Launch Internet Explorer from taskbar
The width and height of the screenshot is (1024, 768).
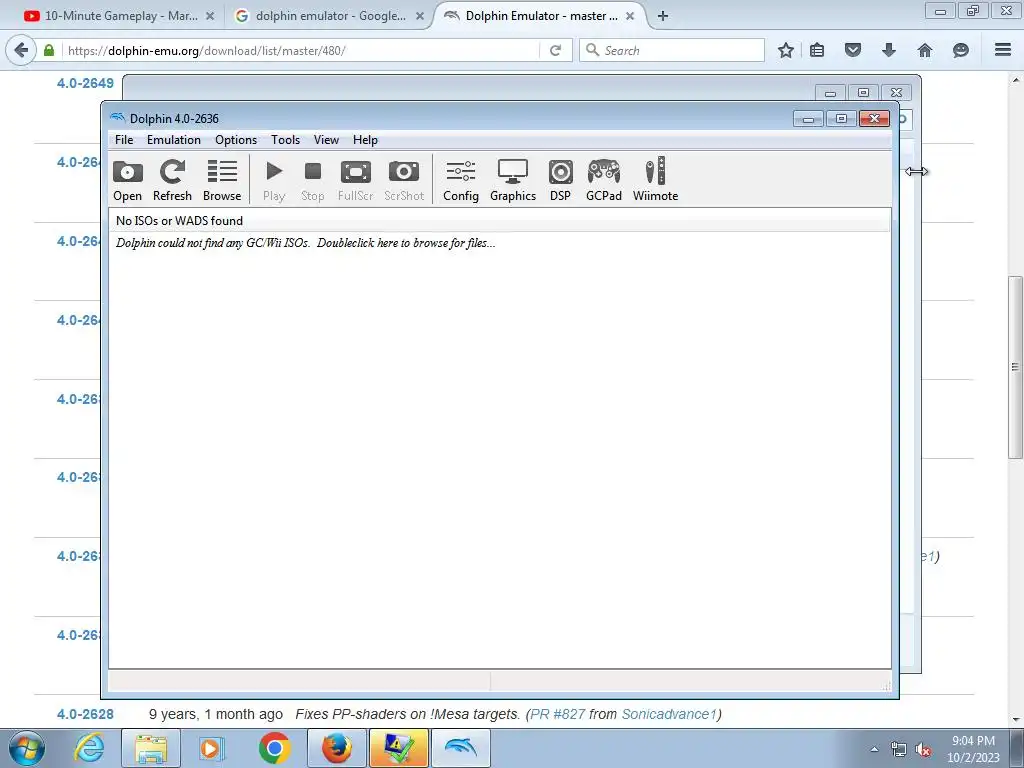tap(89, 748)
